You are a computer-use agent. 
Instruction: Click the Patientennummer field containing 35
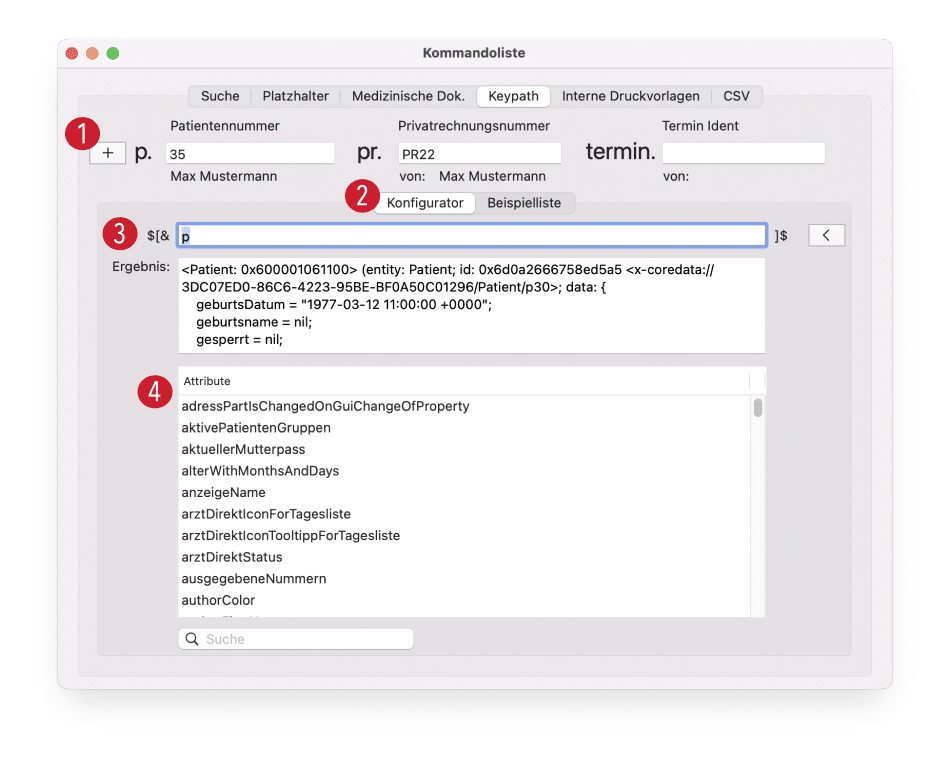(250, 153)
